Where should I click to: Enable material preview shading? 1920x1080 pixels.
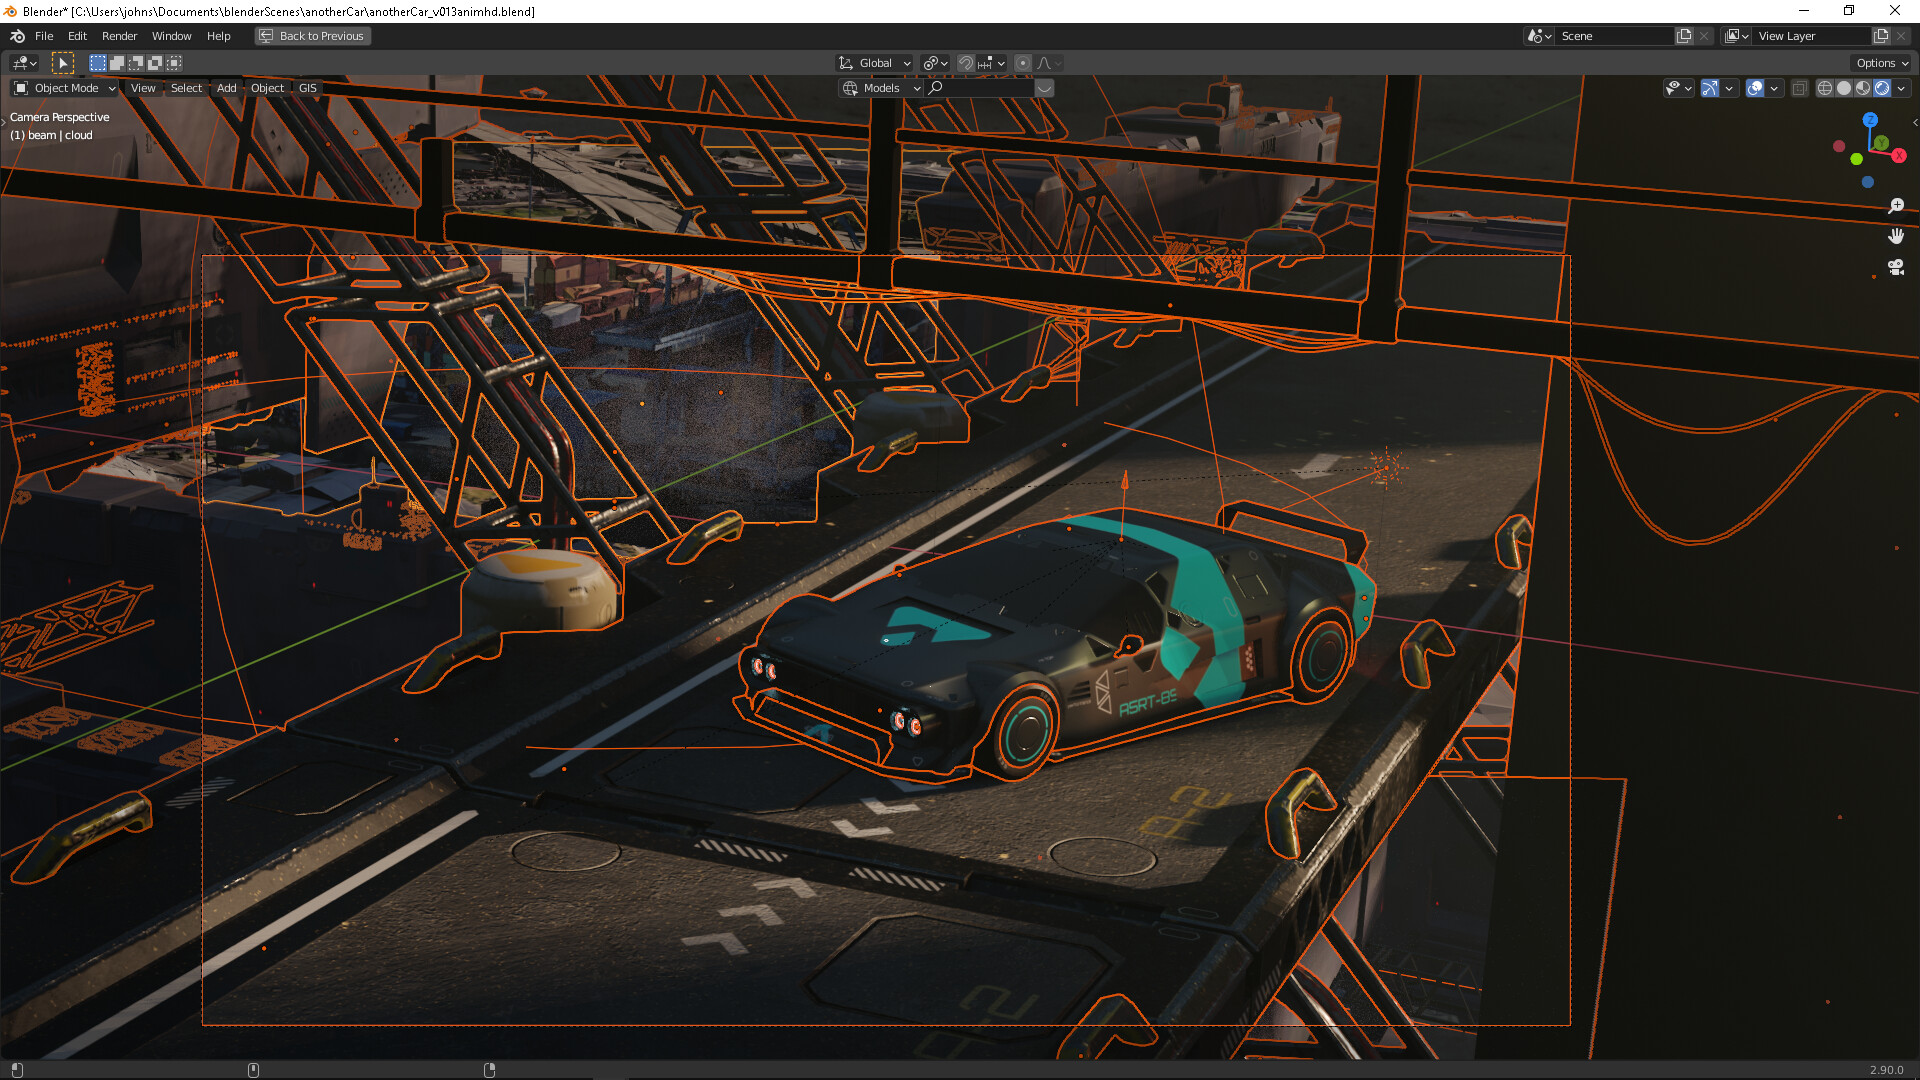[x=1863, y=88]
